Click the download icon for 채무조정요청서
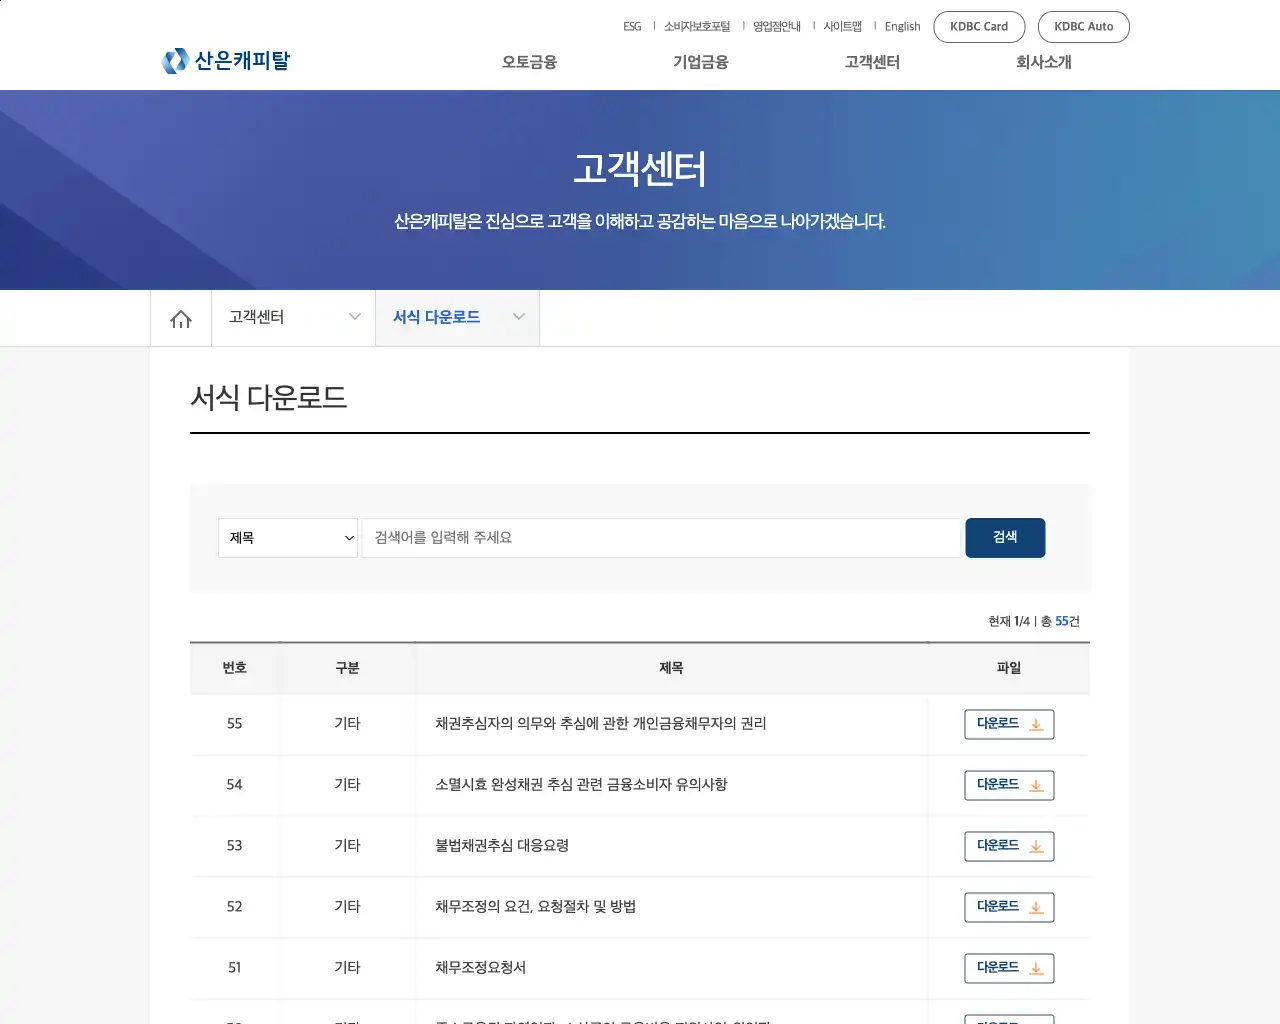This screenshot has width=1280, height=1024. click(1037, 968)
